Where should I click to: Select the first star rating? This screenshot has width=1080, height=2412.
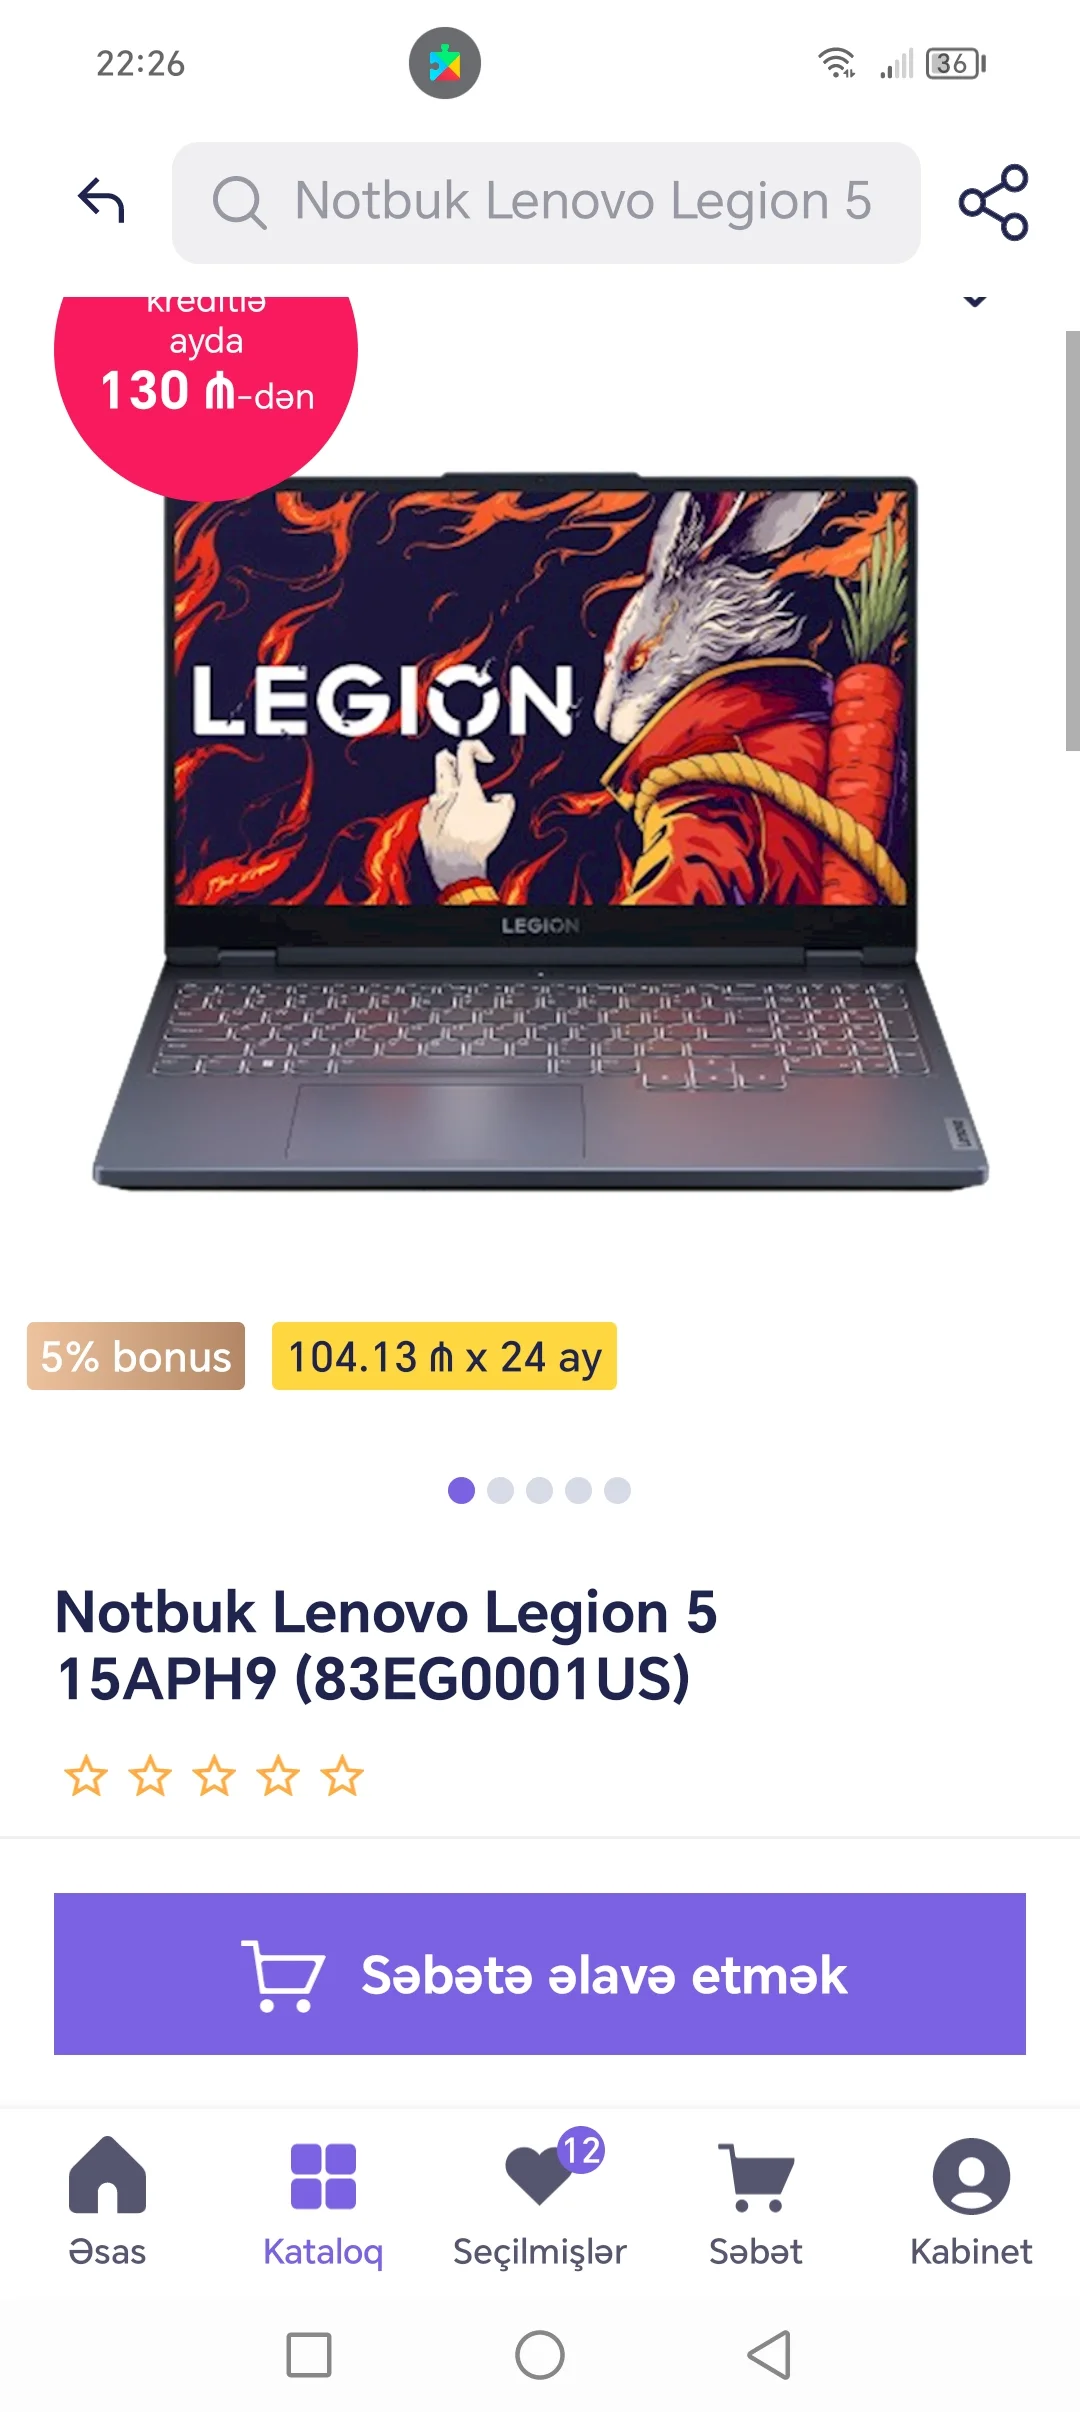pos(86,1776)
